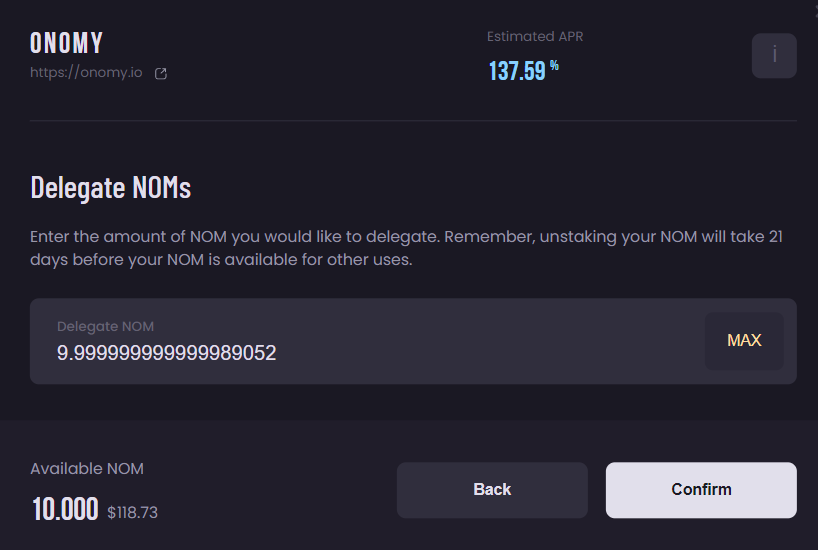Viewport: 818px width, 550px height.
Task: Select the Estimated APR label
Action: pos(535,37)
